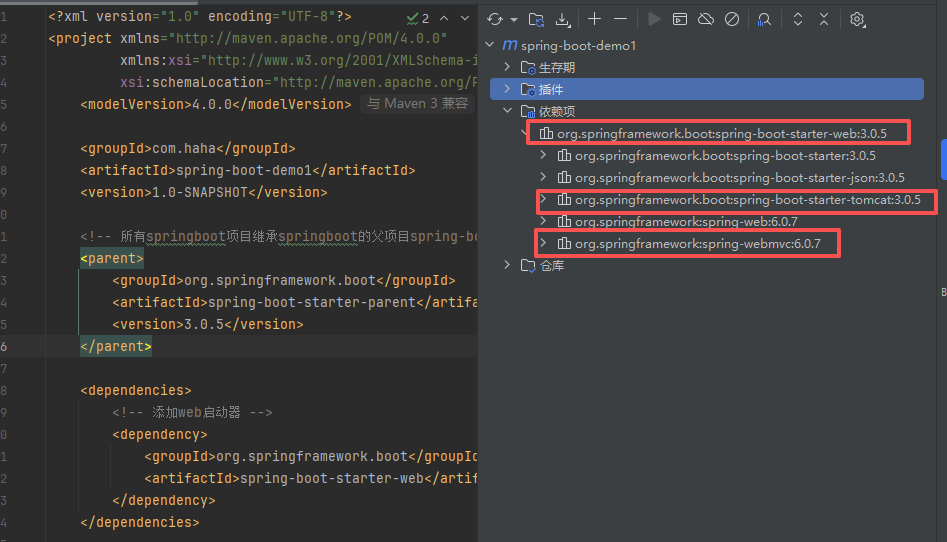Select spring-boot-starter-json:3.0.5 row
Image resolution: width=947 pixels, height=542 pixels.
(739, 178)
